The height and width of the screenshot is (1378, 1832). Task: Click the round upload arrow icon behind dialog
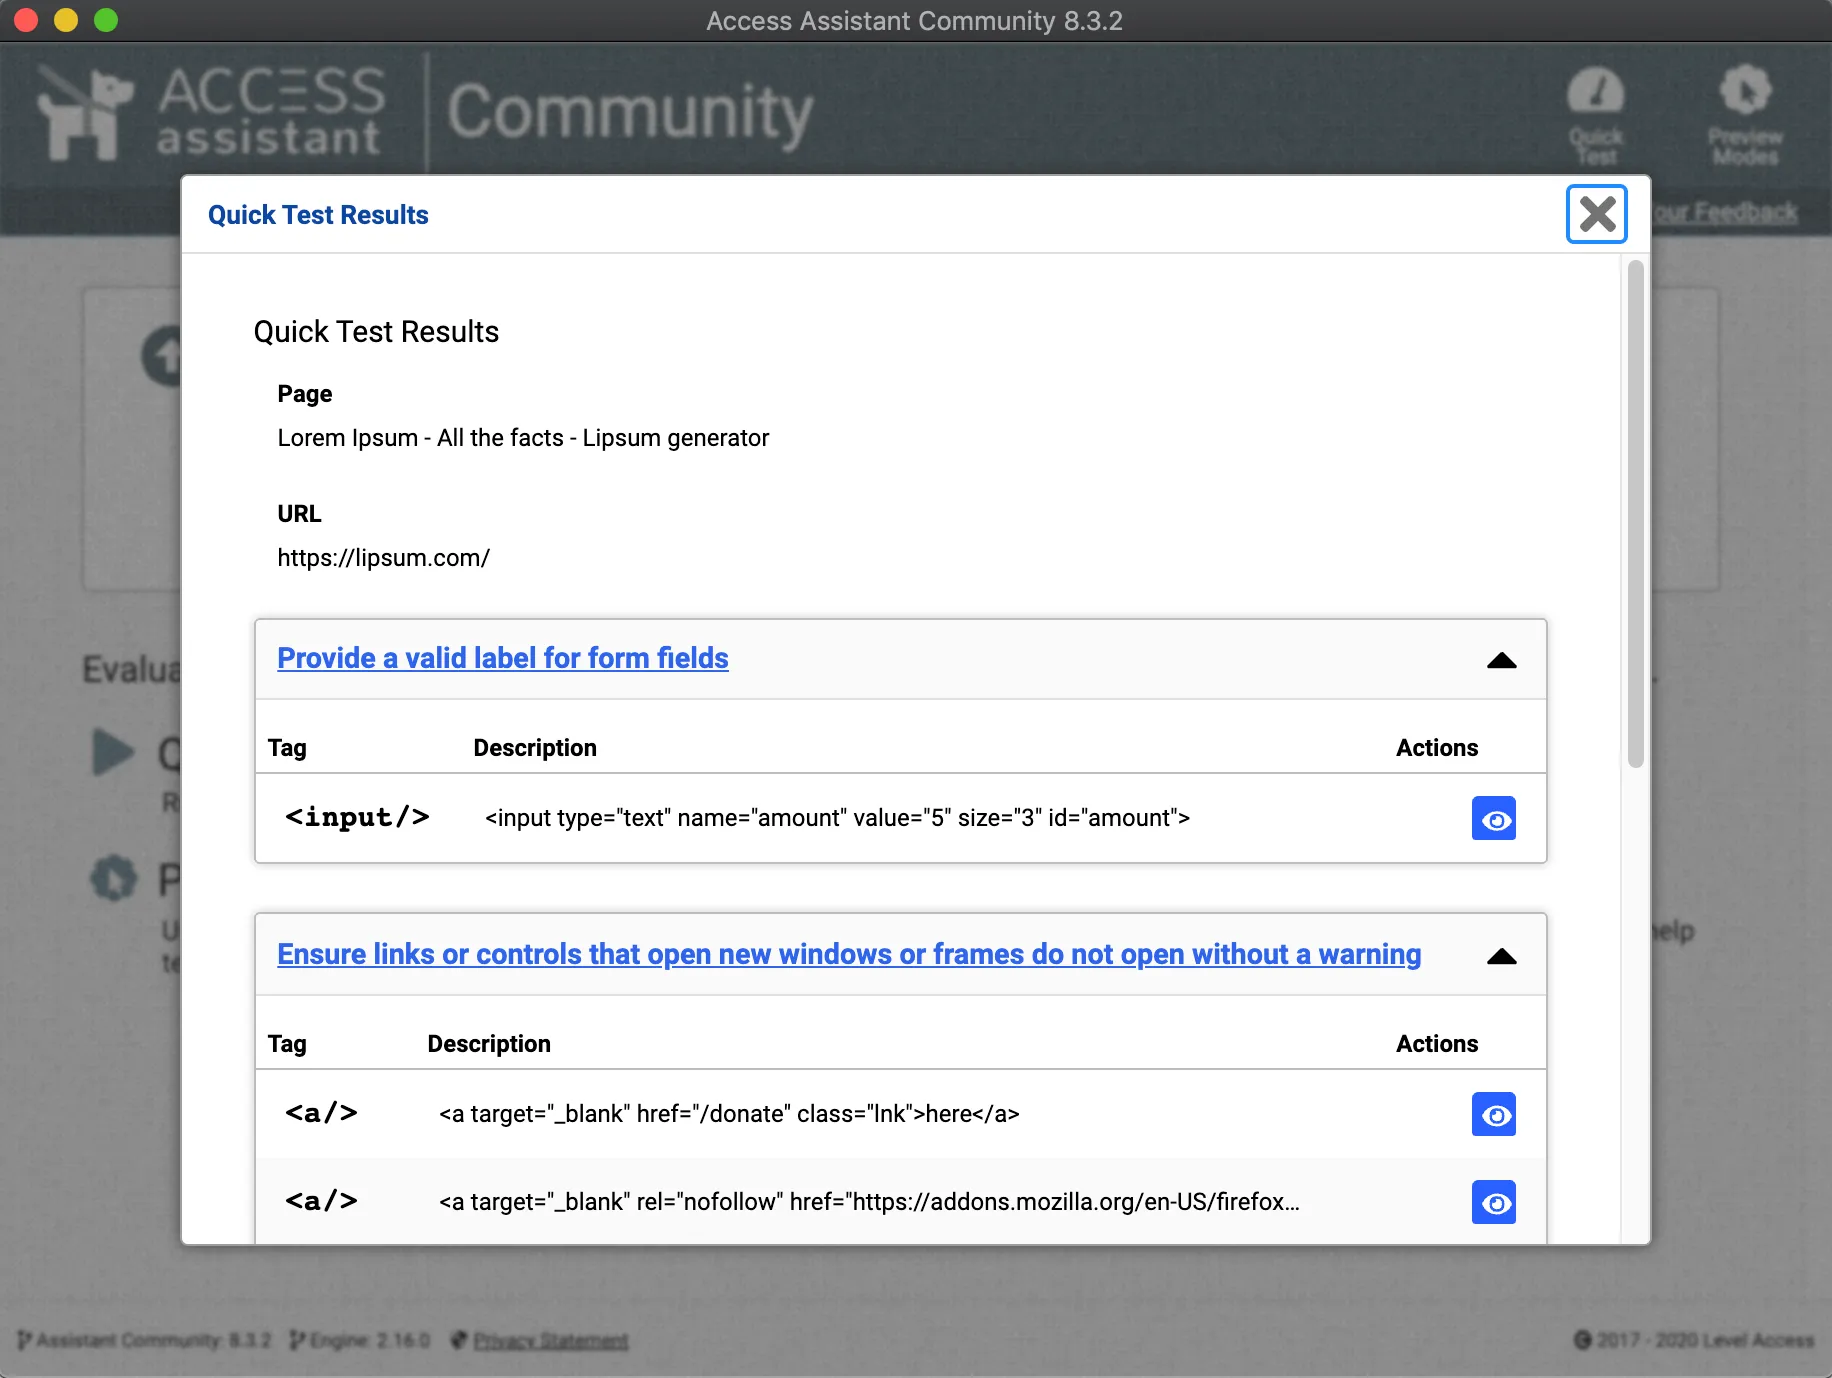click(x=162, y=355)
